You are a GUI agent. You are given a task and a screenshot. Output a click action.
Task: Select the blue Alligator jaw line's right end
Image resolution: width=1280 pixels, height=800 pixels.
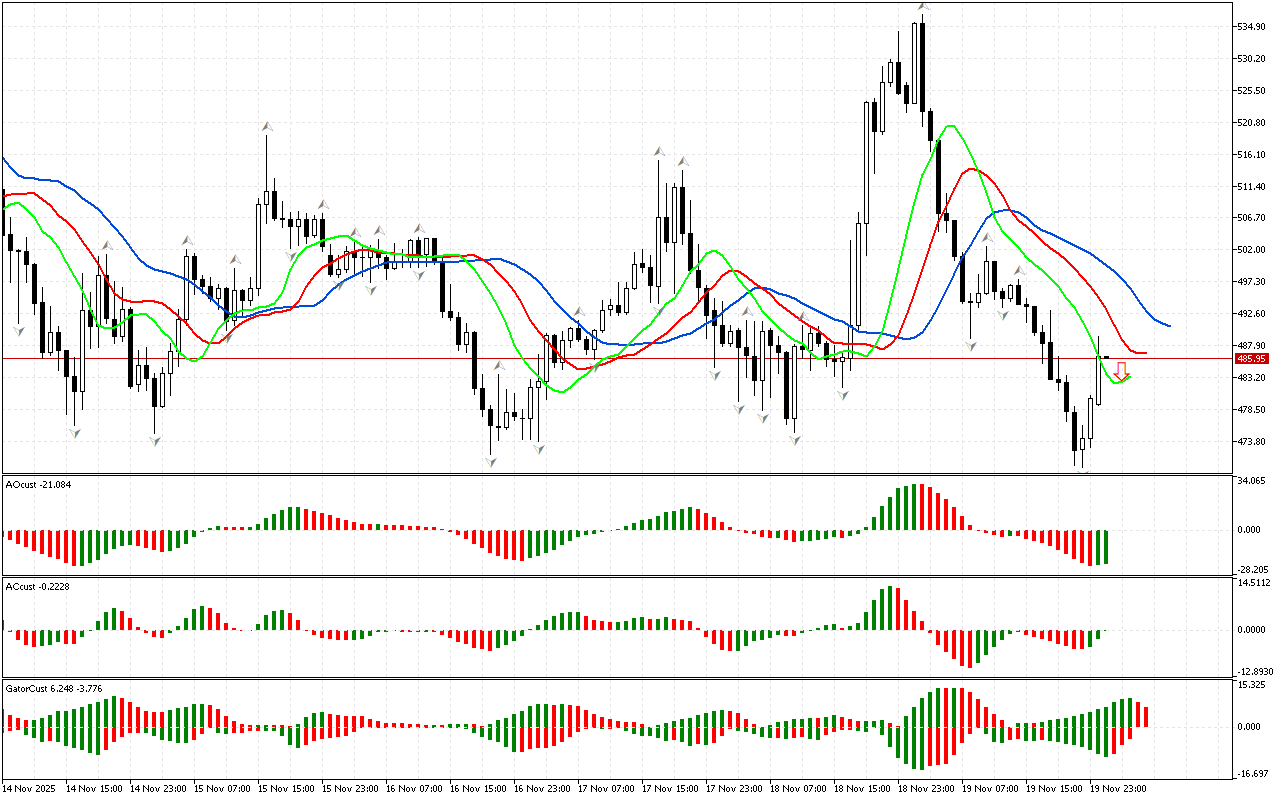1168,325
